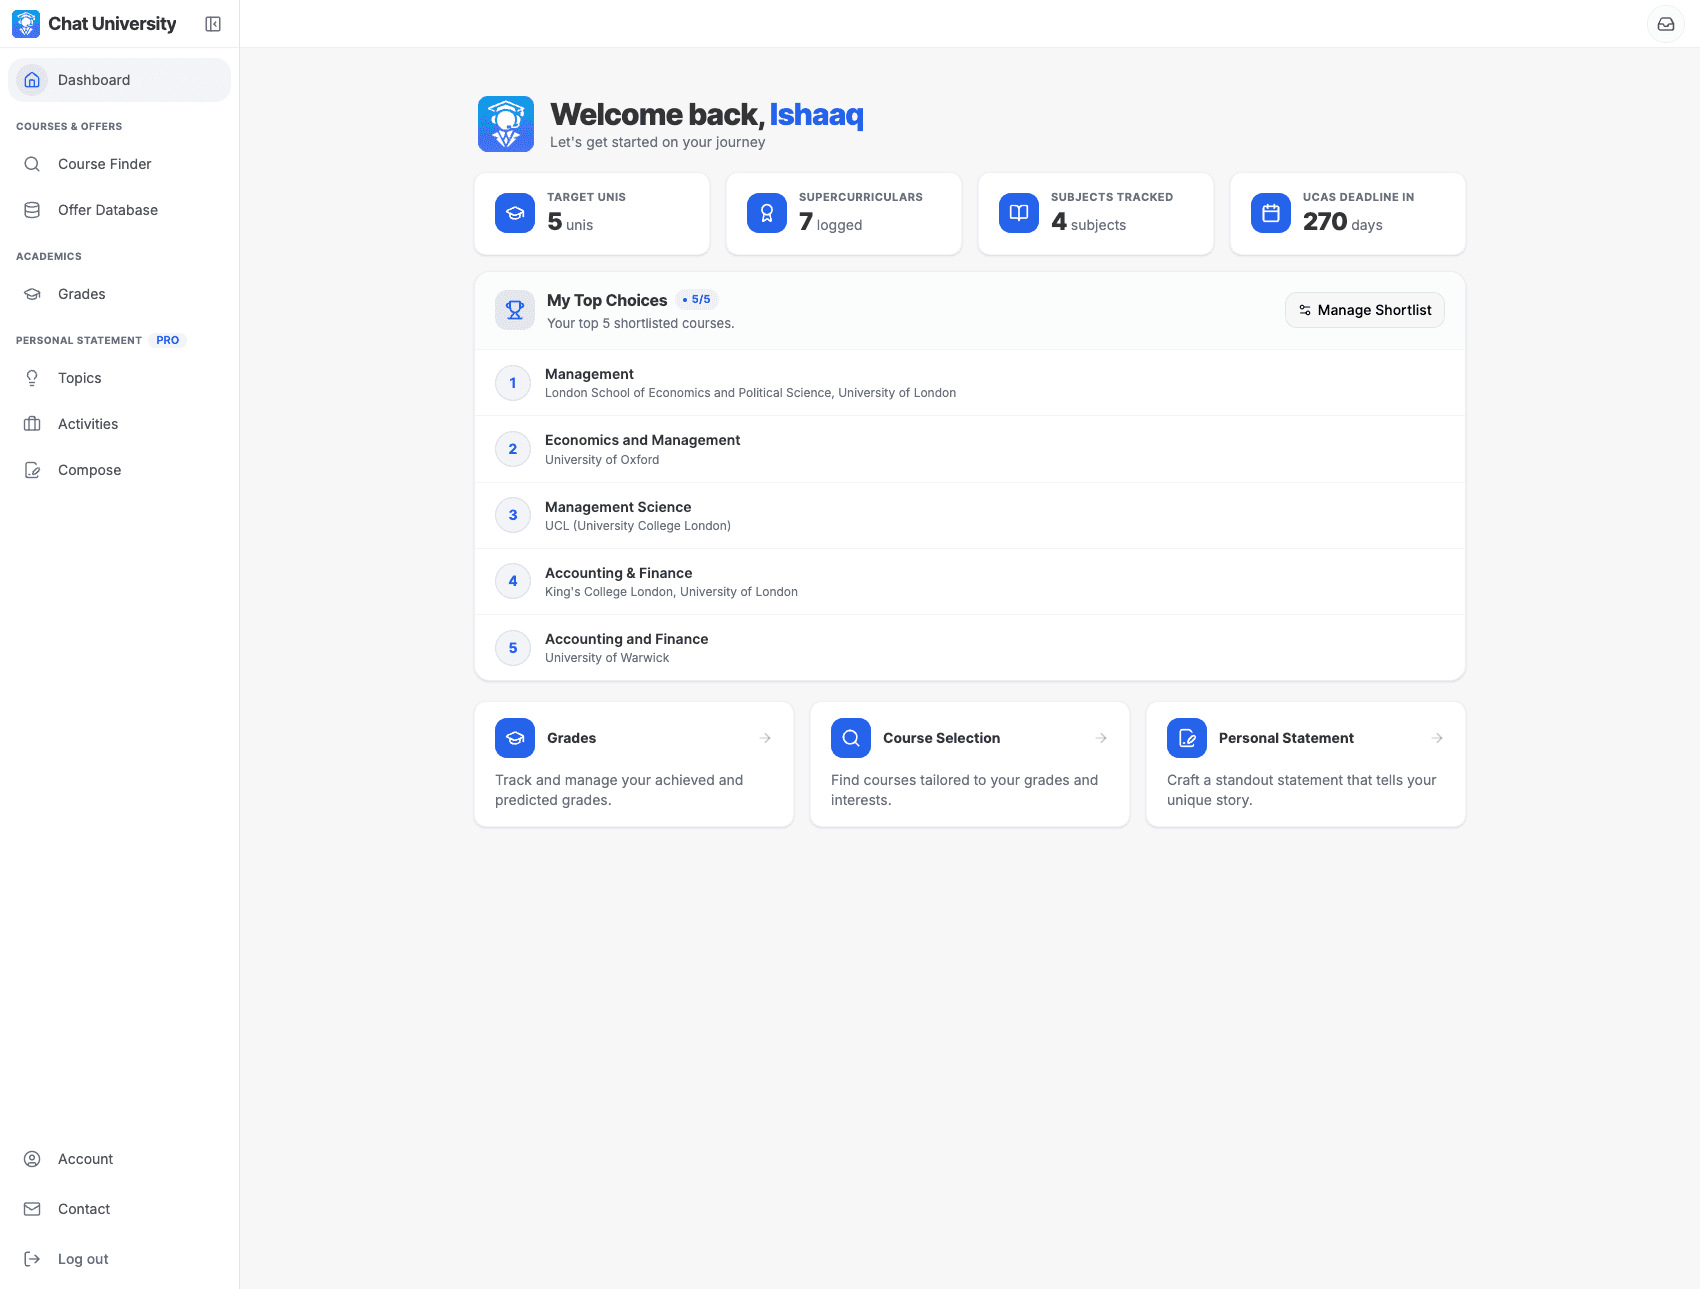The height and width of the screenshot is (1289, 1700).
Task: Click the Log out arrow icon
Action: (32, 1259)
